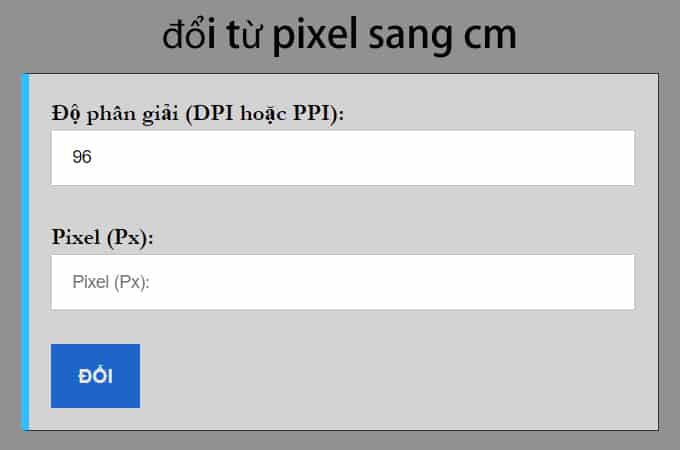The image size is (680, 450).
Task: Place cursor on the value 96
Action: point(82,158)
